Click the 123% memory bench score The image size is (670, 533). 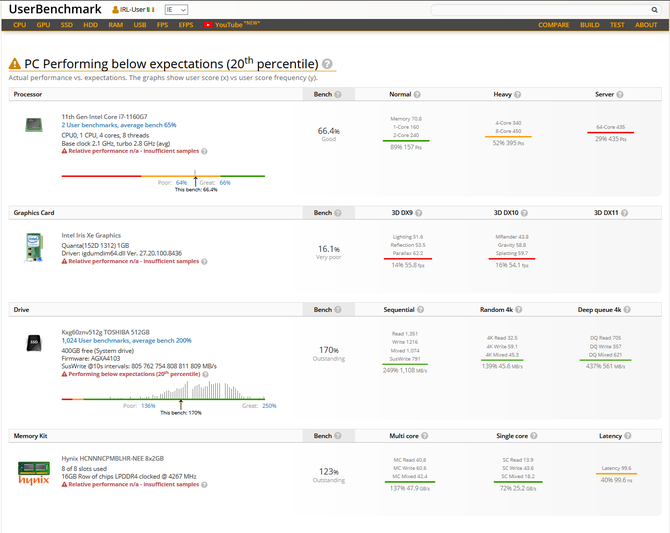pyautogui.click(x=329, y=471)
